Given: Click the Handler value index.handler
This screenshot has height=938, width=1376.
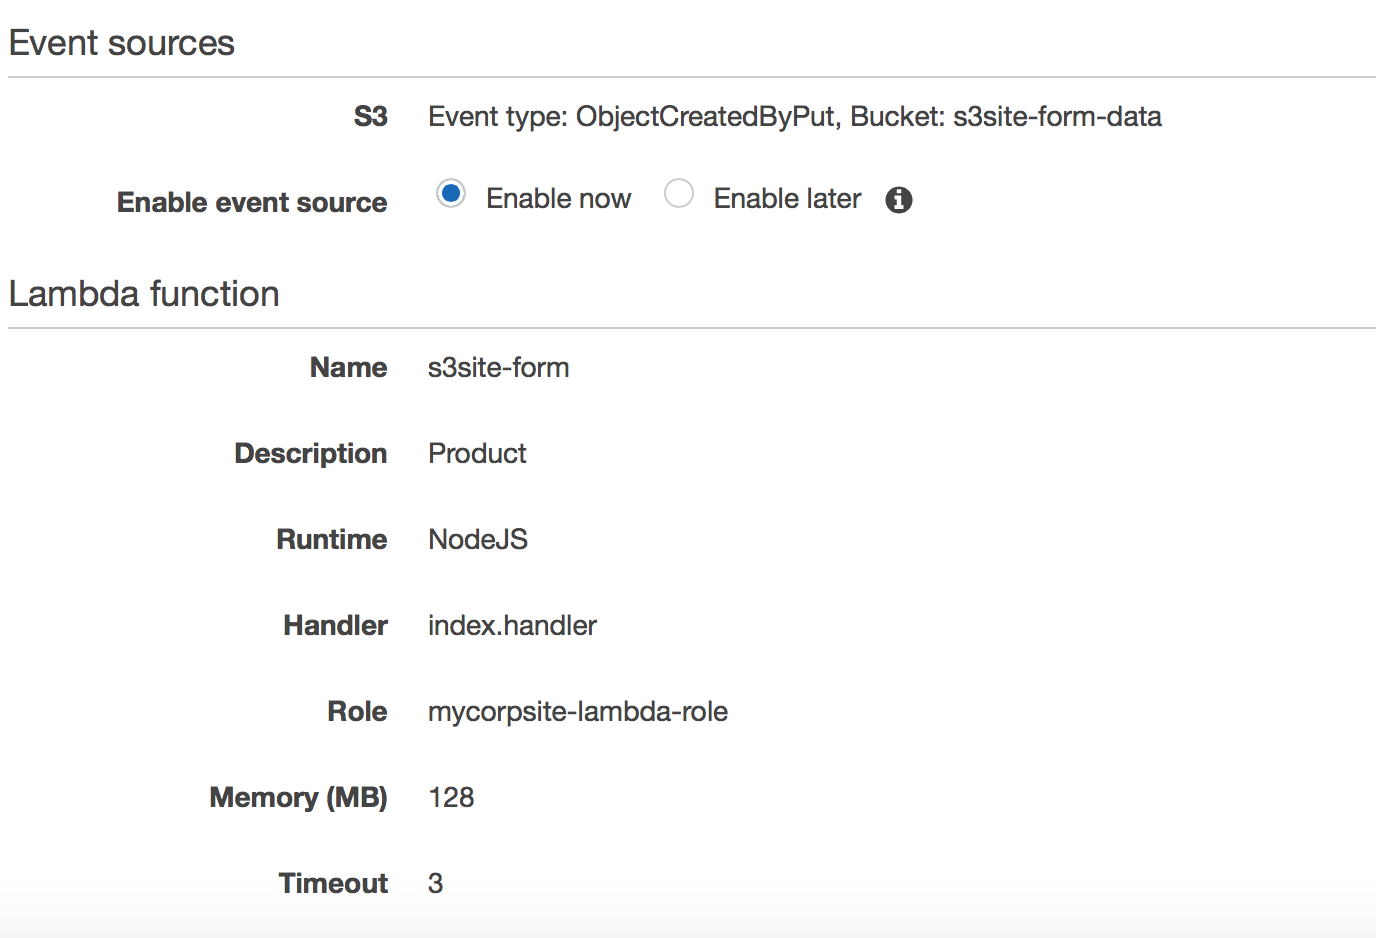Looking at the screenshot, I should pyautogui.click(x=512, y=626).
